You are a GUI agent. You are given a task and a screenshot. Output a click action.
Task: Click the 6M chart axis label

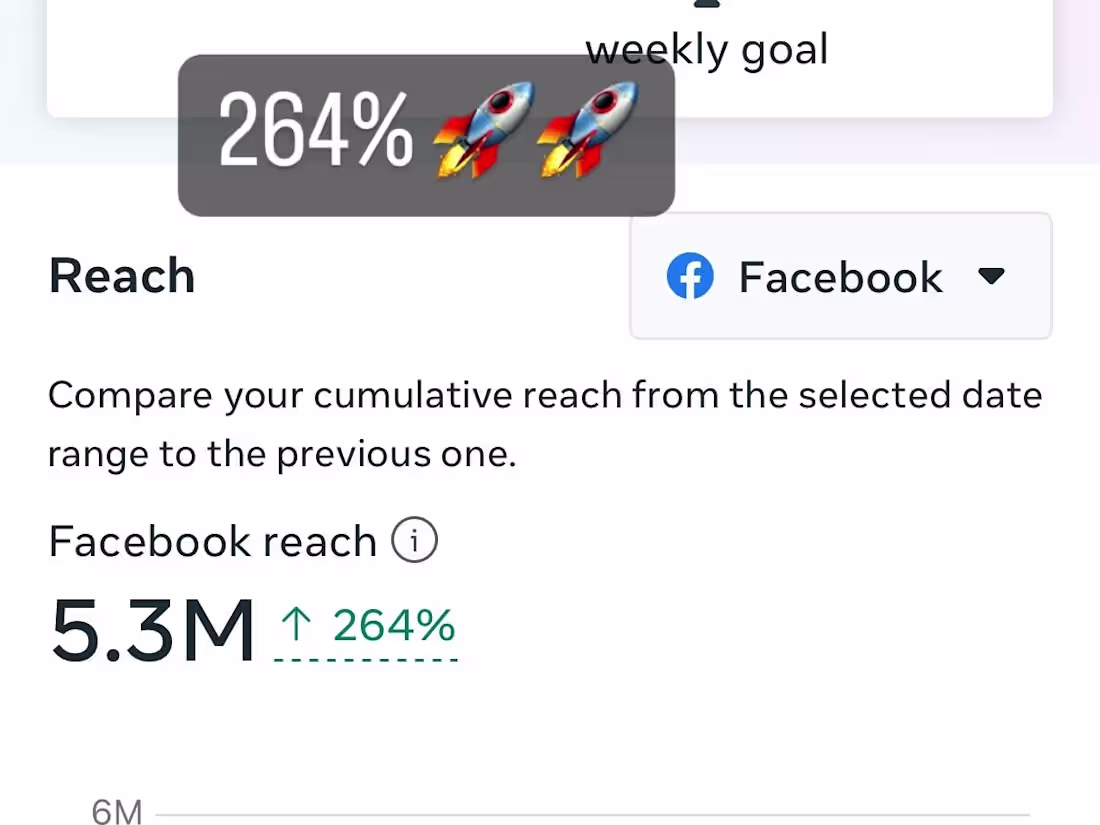point(117,813)
